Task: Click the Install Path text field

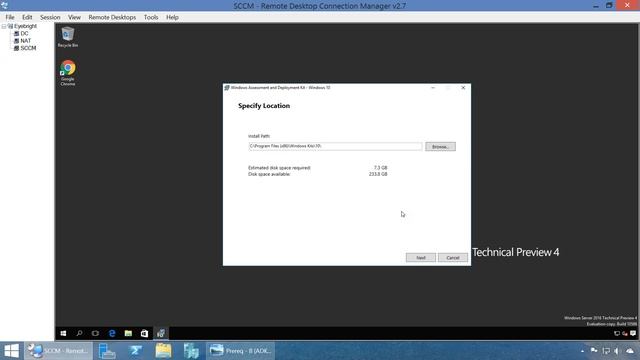Action: click(x=335, y=146)
